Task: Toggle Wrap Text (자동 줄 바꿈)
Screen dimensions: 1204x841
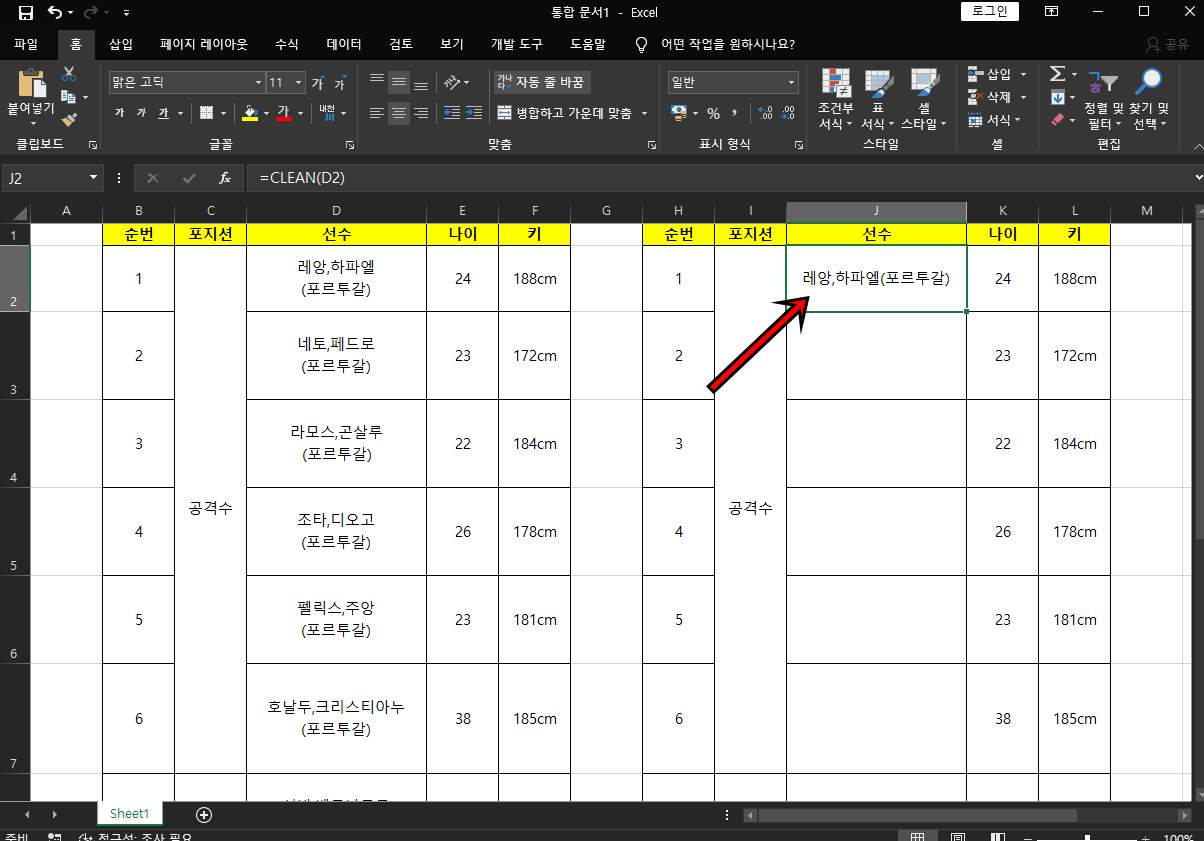Action: click(540, 83)
